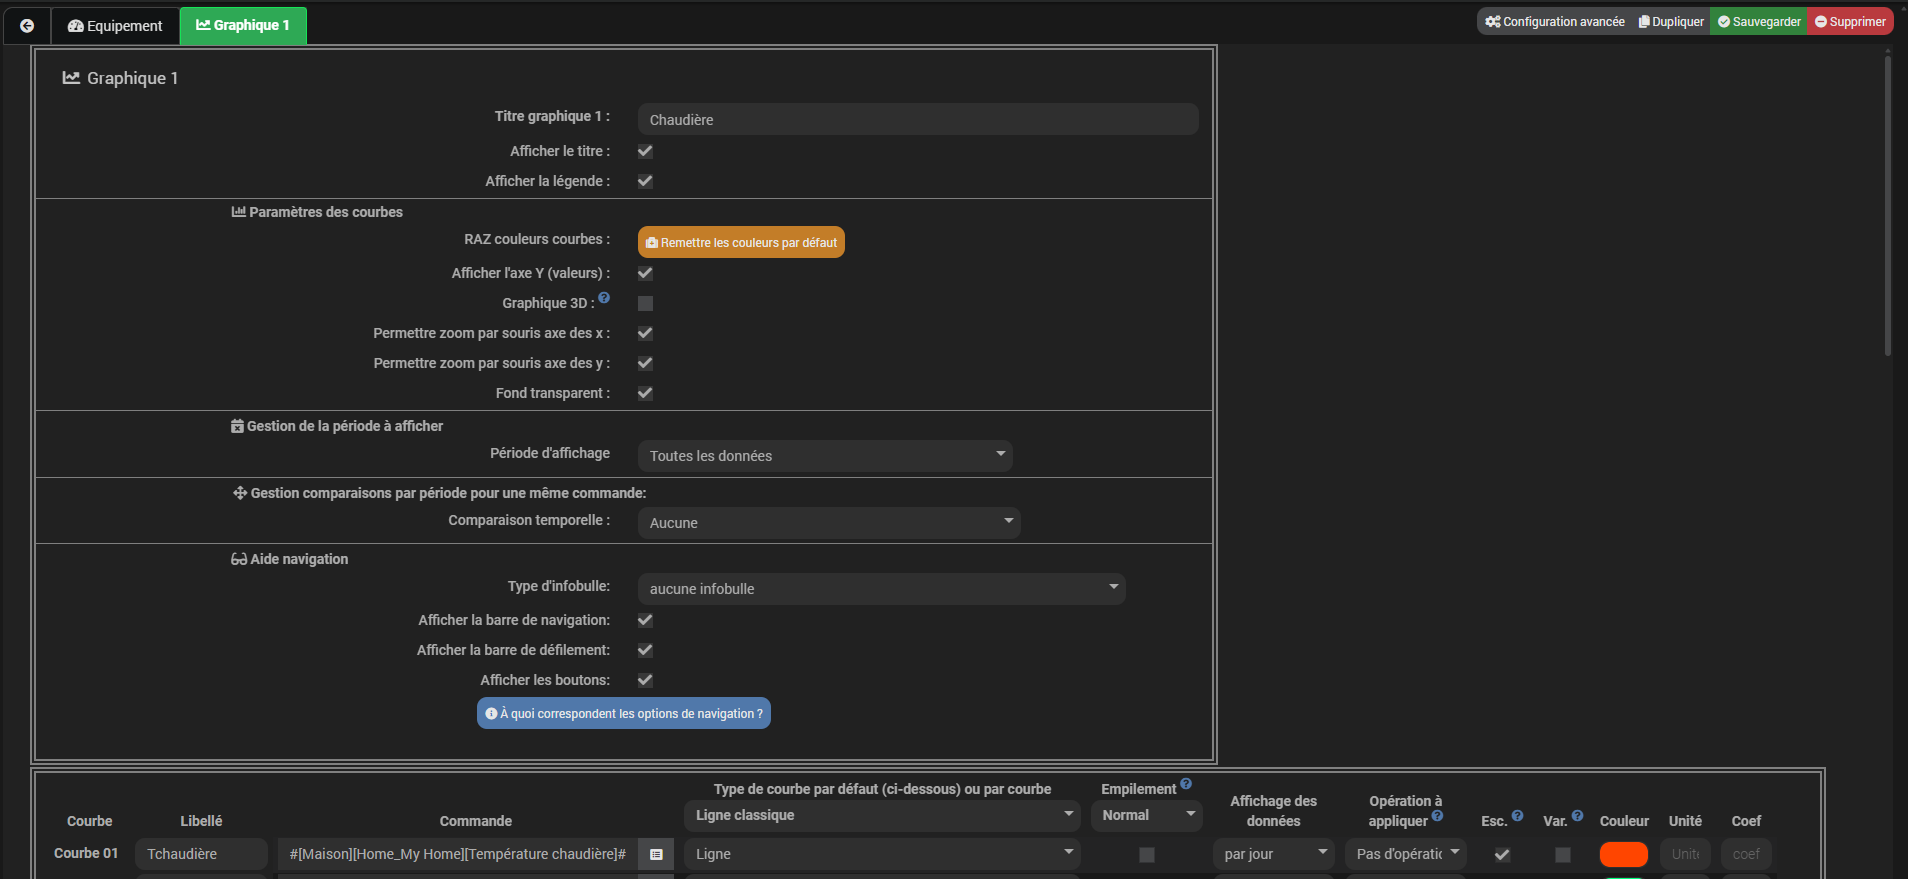Click the back arrow icon
Viewport: 1908px width, 879px height.
point(27,26)
